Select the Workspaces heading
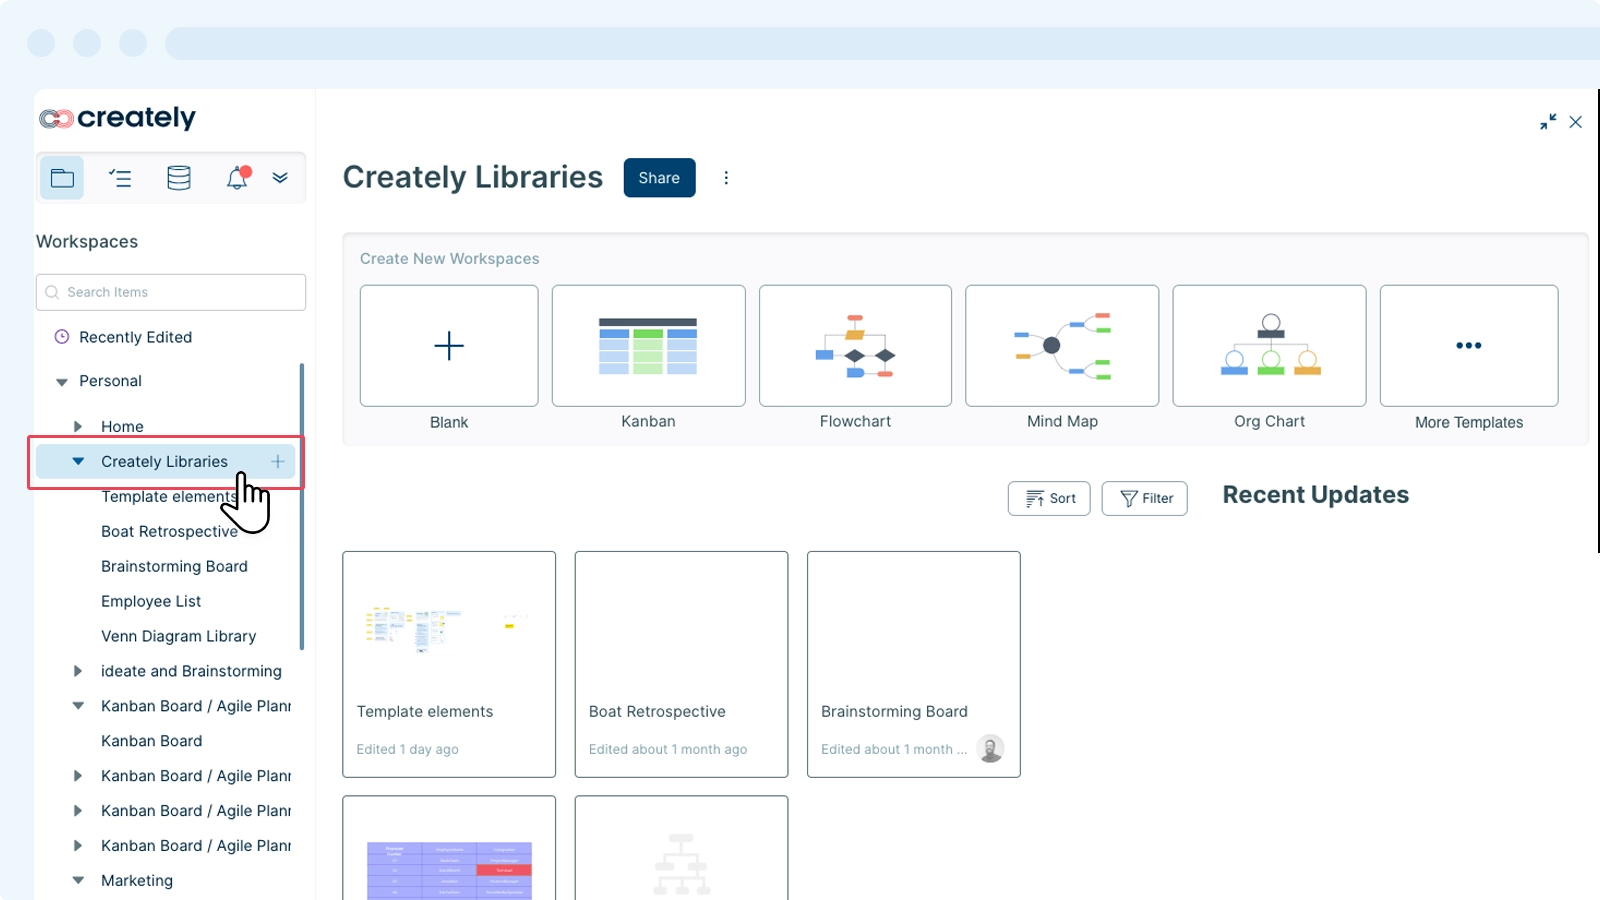This screenshot has height=900, width=1600. 87,242
